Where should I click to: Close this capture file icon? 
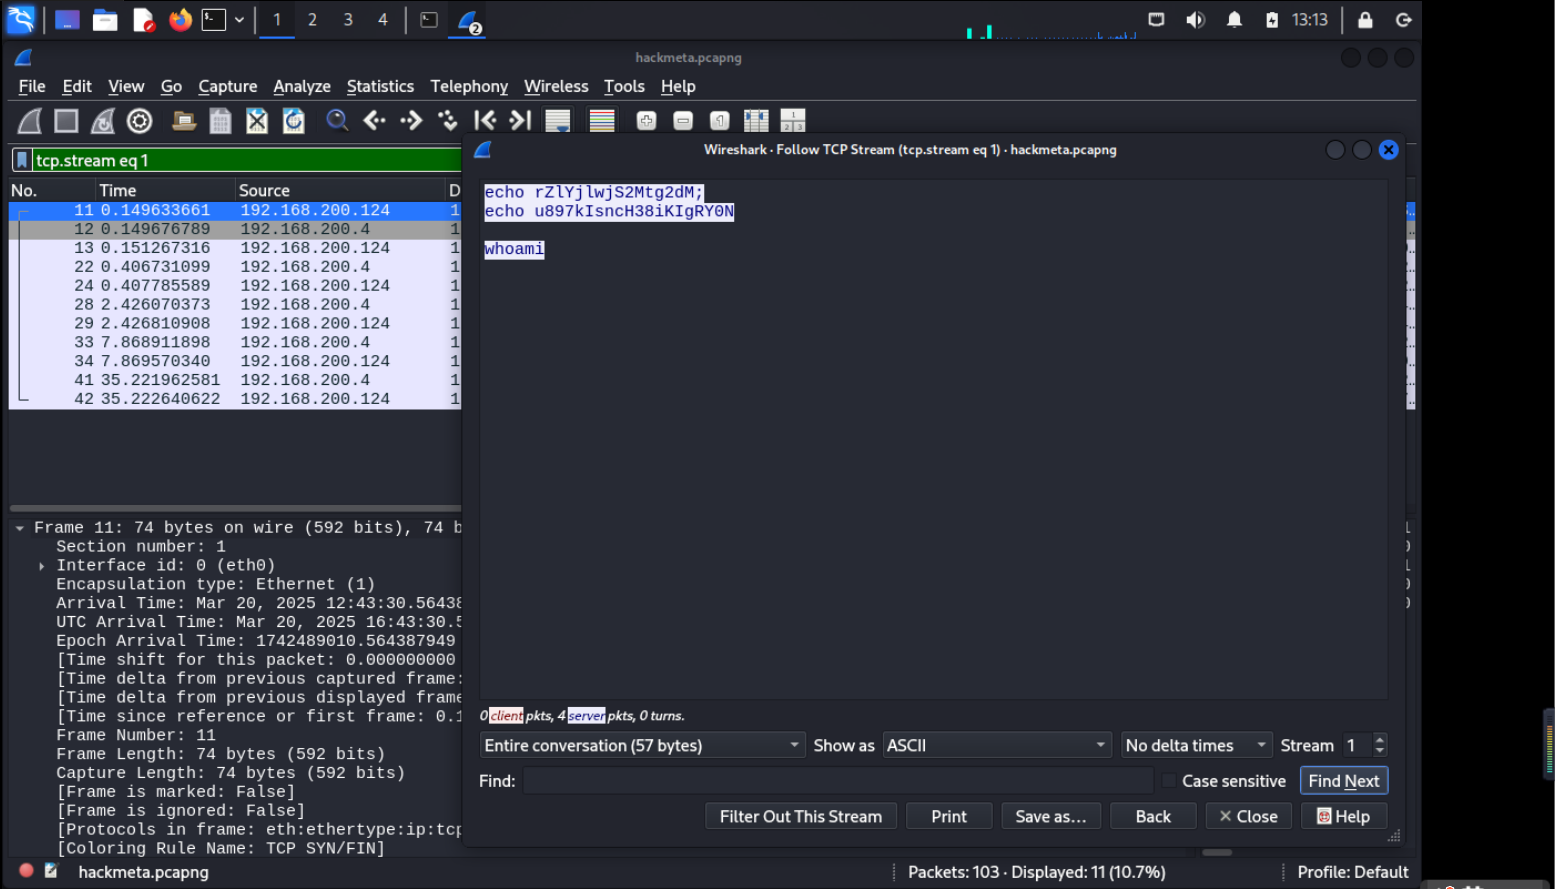point(257,121)
